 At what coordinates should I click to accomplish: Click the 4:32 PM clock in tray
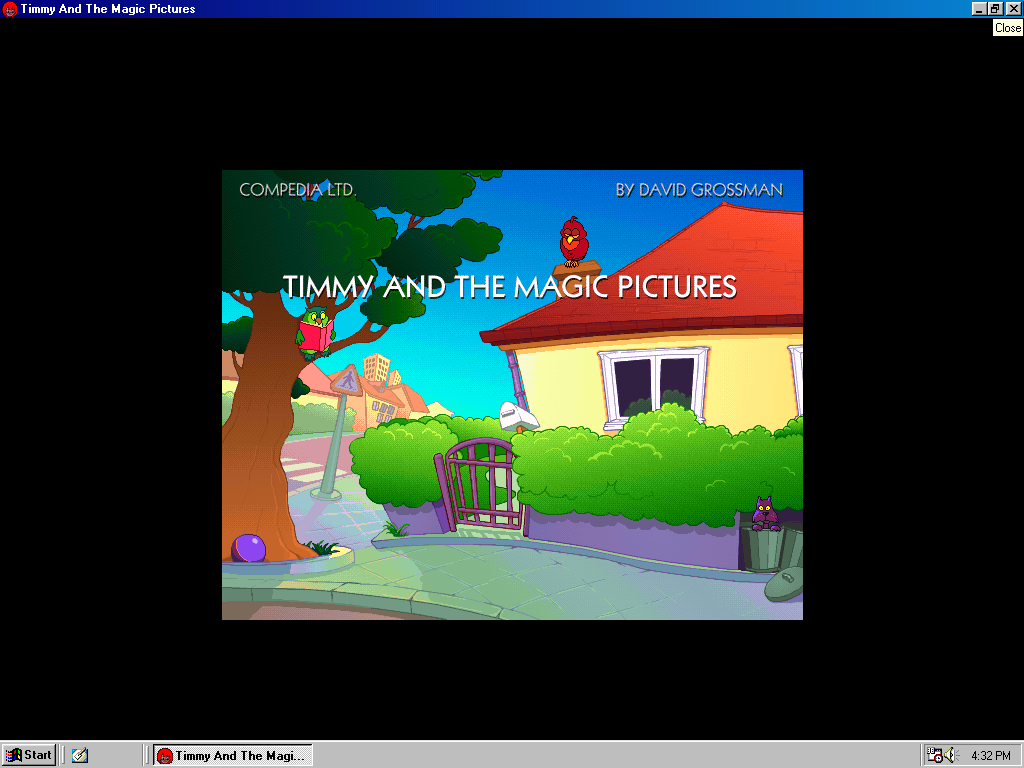(x=991, y=756)
